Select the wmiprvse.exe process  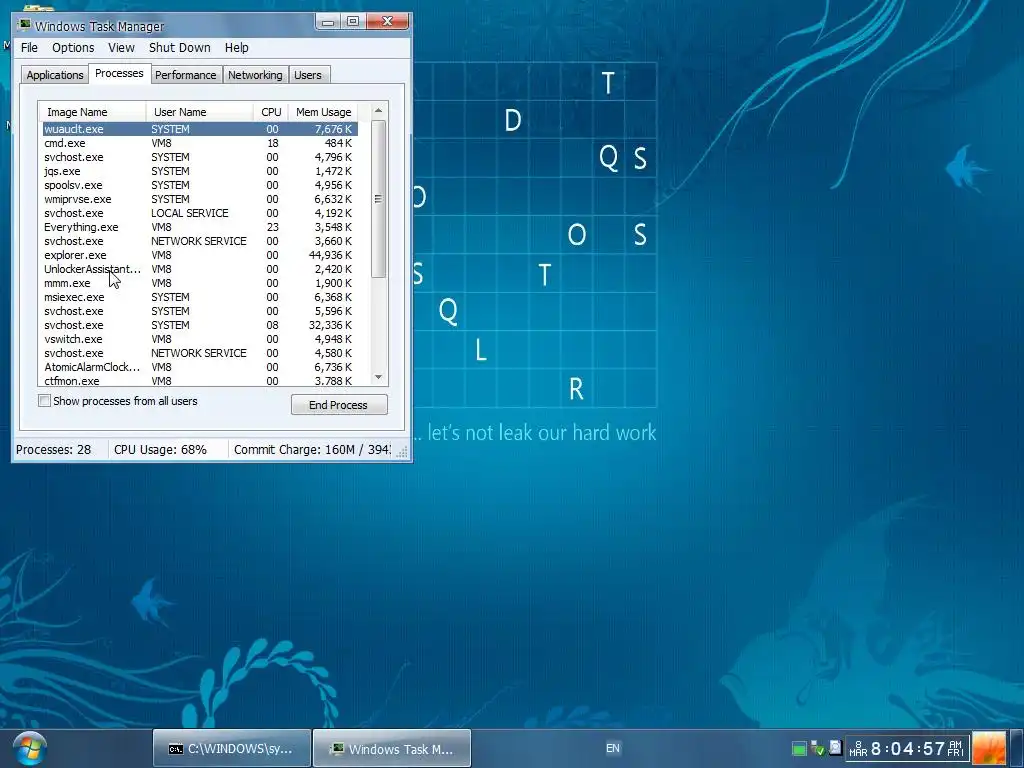point(200,199)
